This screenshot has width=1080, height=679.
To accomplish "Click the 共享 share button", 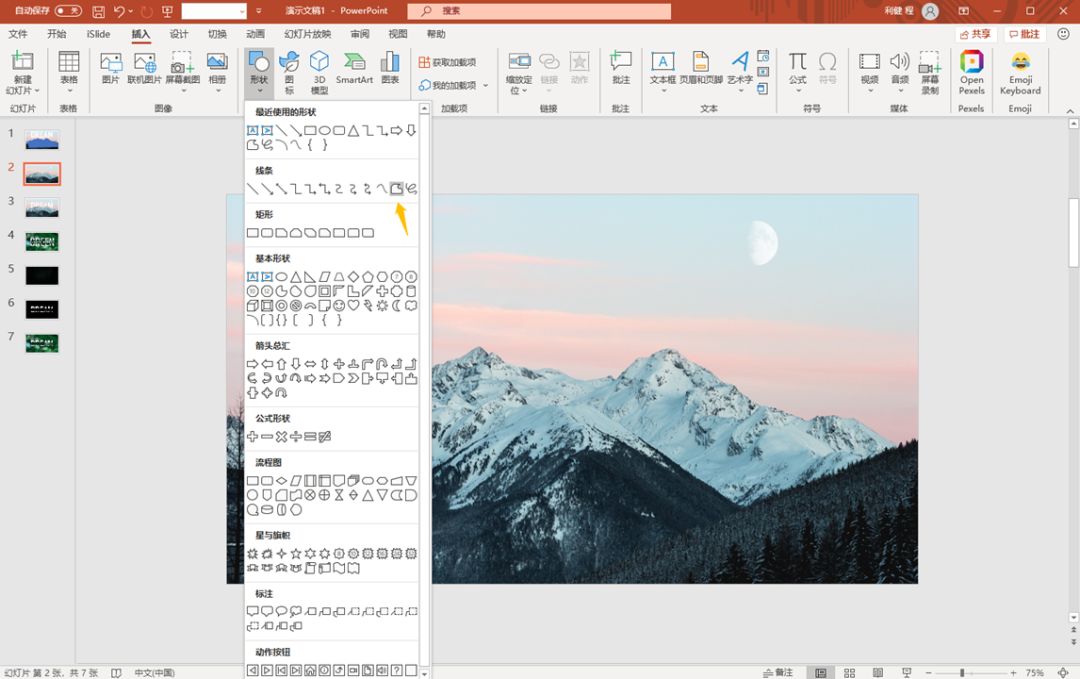I will point(975,34).
